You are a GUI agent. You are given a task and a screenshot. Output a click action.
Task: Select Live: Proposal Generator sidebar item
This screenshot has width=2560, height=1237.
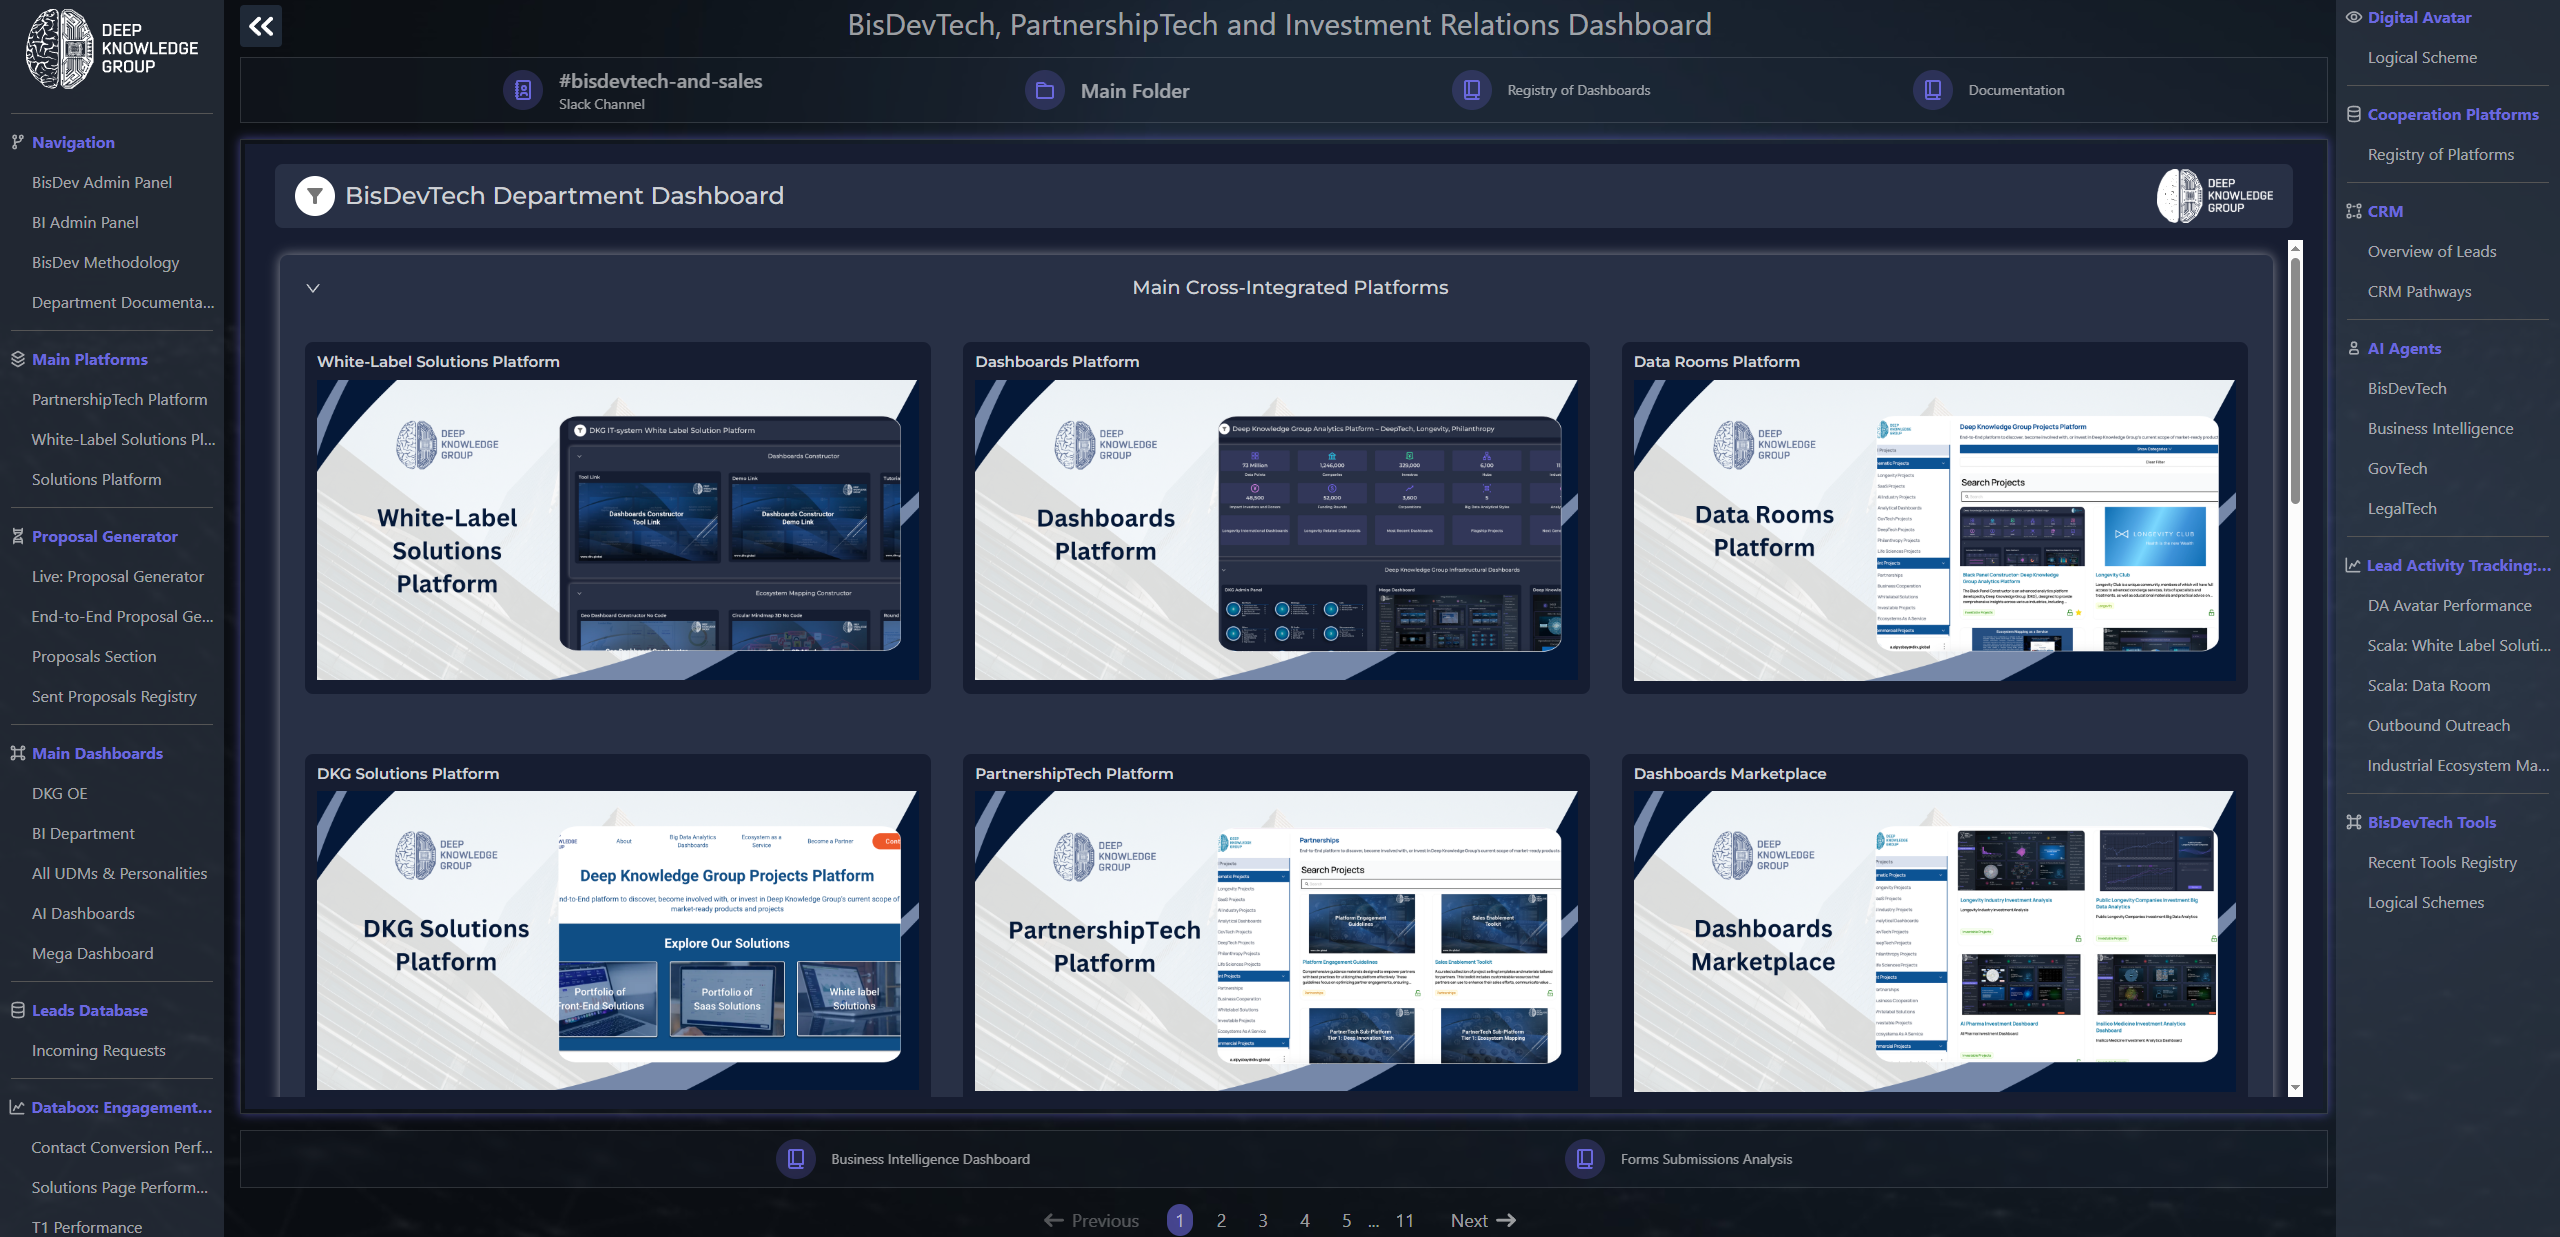(x=118, y=576)
